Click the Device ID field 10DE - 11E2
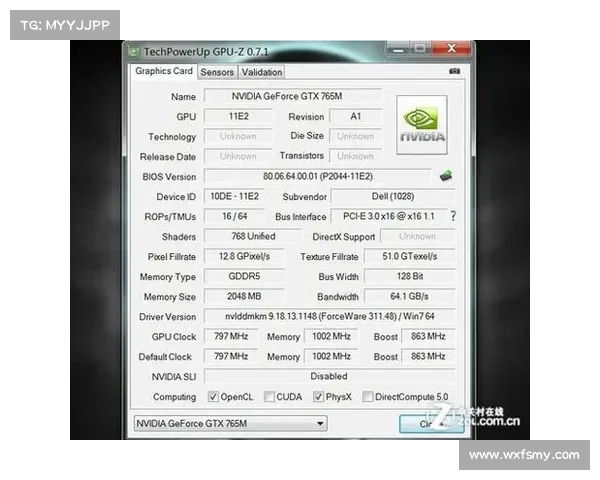The image size is (600, 480). pos(234,196)
